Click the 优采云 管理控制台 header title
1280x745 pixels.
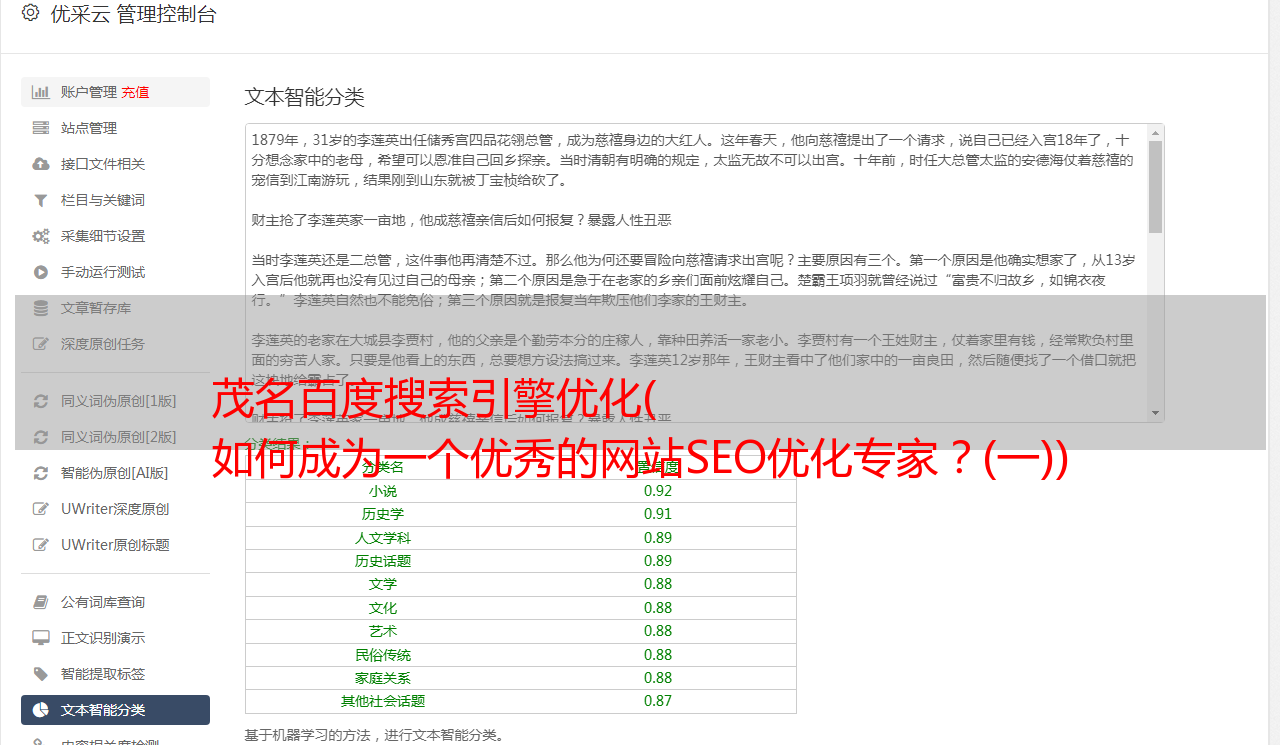click(x=133, y=14)
